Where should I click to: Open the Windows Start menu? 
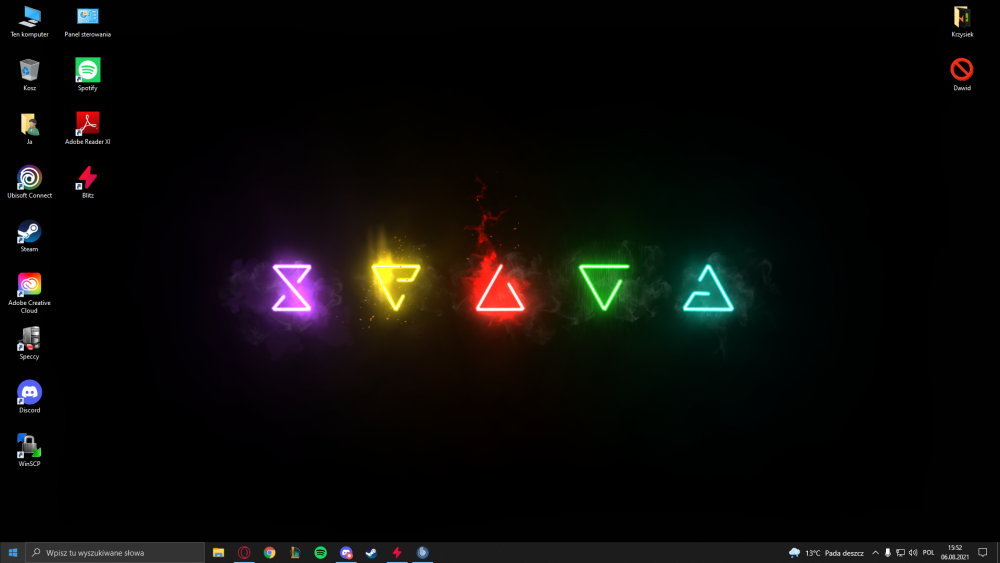coord(13,553)
